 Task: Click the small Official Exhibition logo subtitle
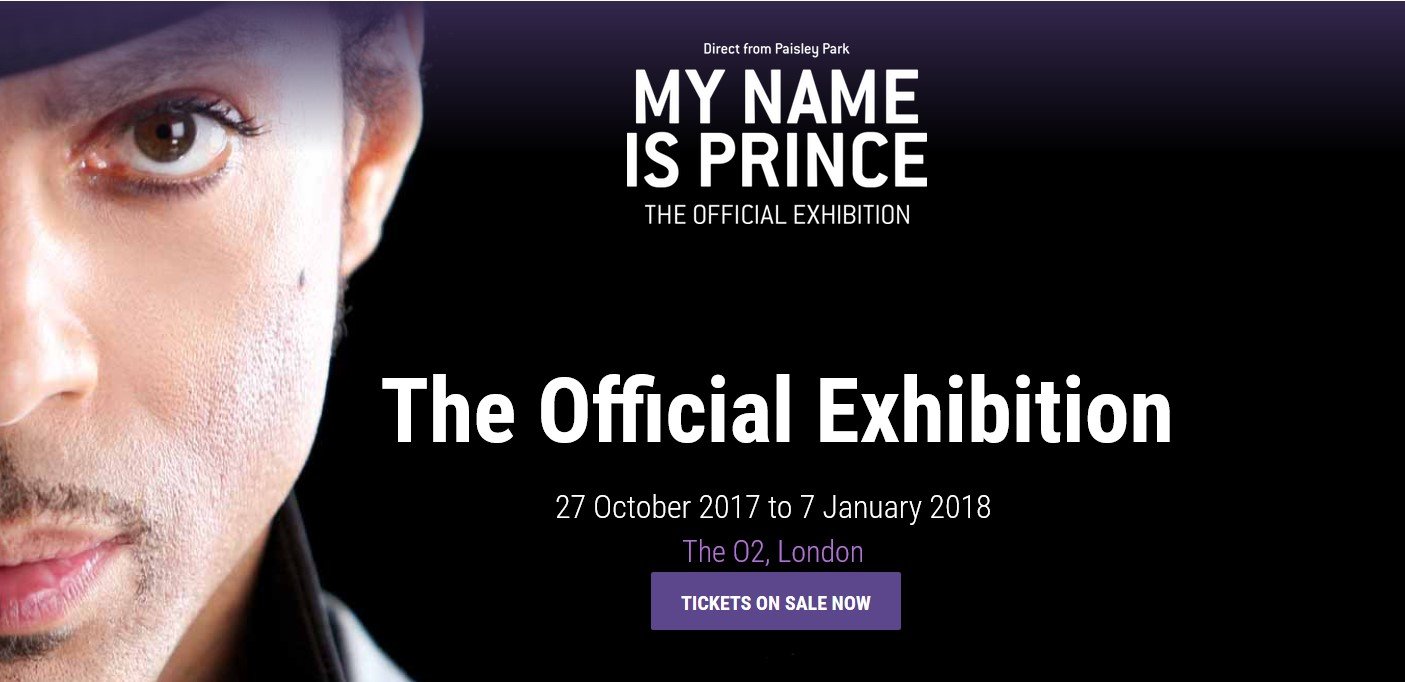pyautogui.click(x=777, y=214)
